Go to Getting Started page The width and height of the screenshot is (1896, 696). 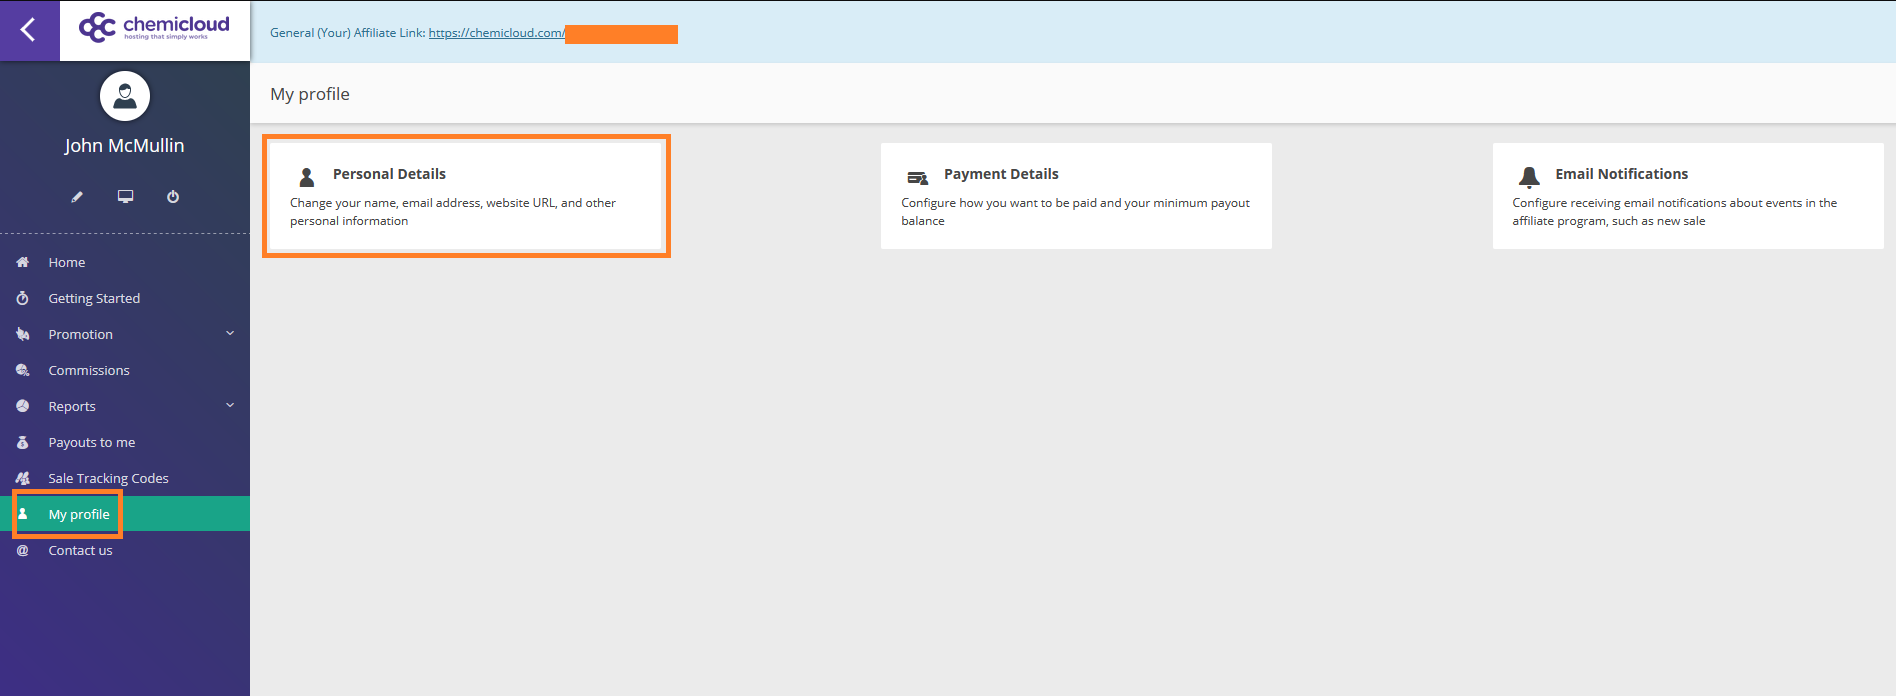(x=94, y=298)
